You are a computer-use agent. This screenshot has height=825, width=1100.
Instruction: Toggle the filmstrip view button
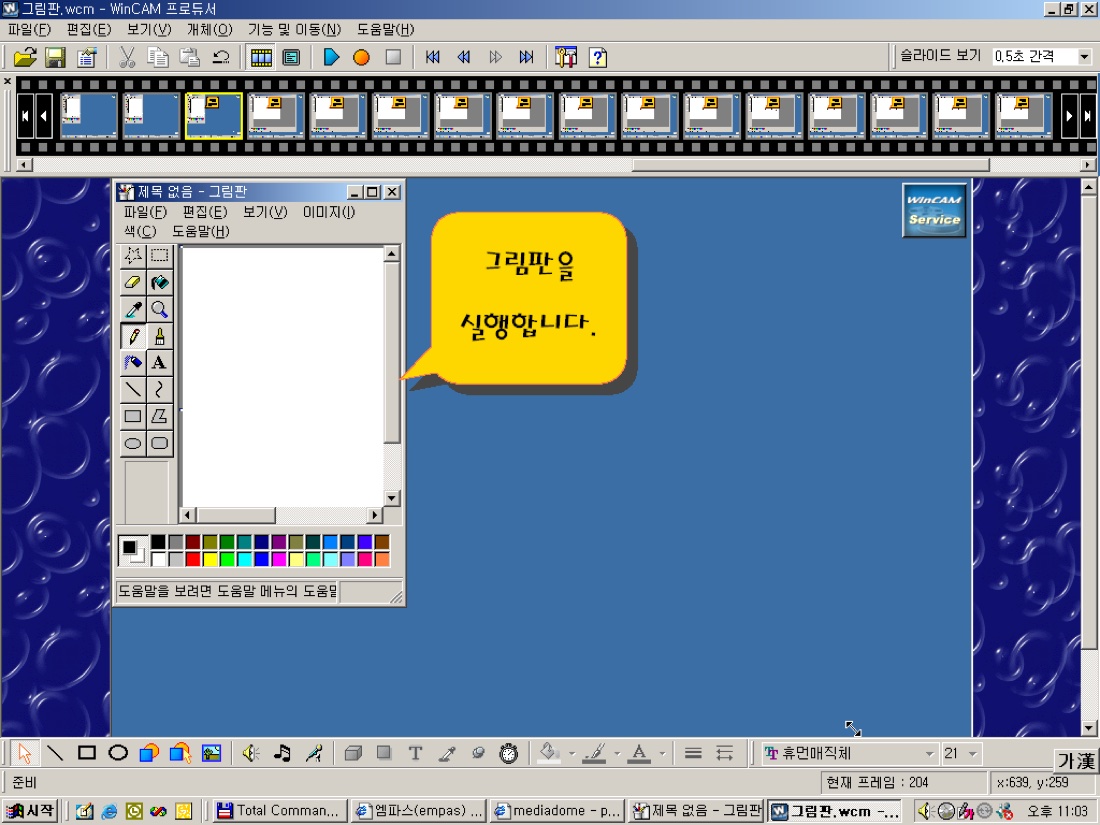coord(261,58)
